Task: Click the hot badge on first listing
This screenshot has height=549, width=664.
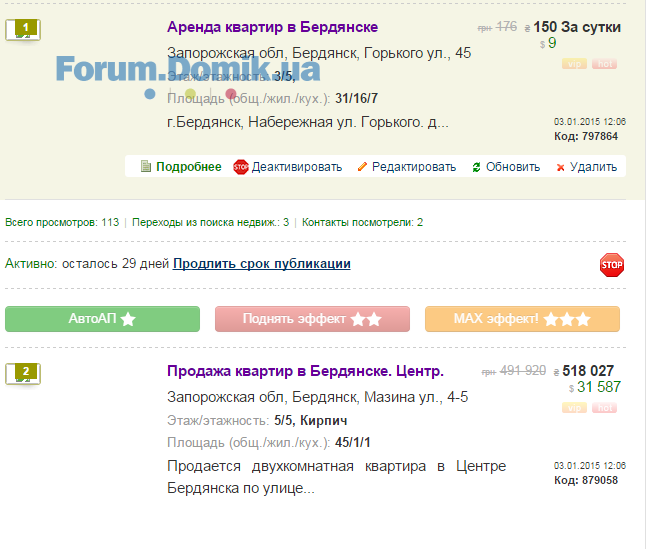Action: click(x=604, y=64)
